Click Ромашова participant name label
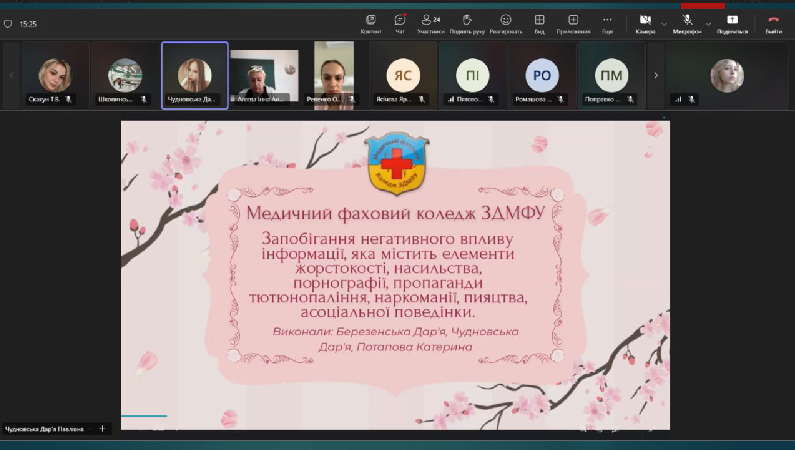The height and width of the screenshot is (450, 795). [x=532, y=99]
